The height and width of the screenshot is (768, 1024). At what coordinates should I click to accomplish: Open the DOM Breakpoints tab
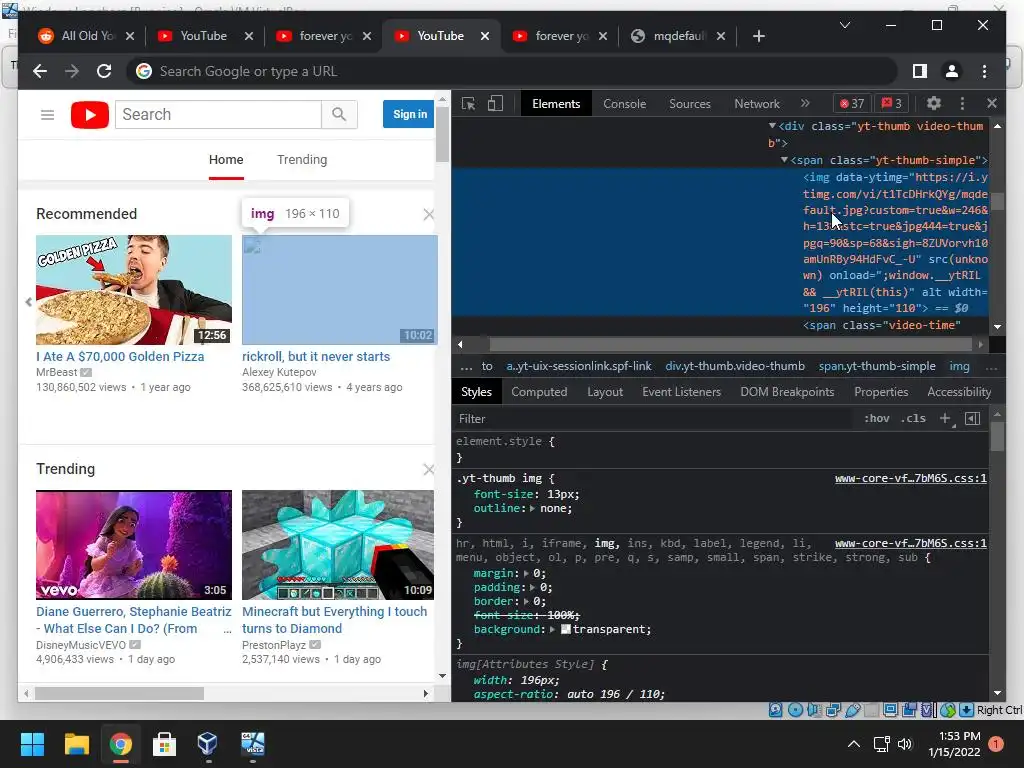787,392
